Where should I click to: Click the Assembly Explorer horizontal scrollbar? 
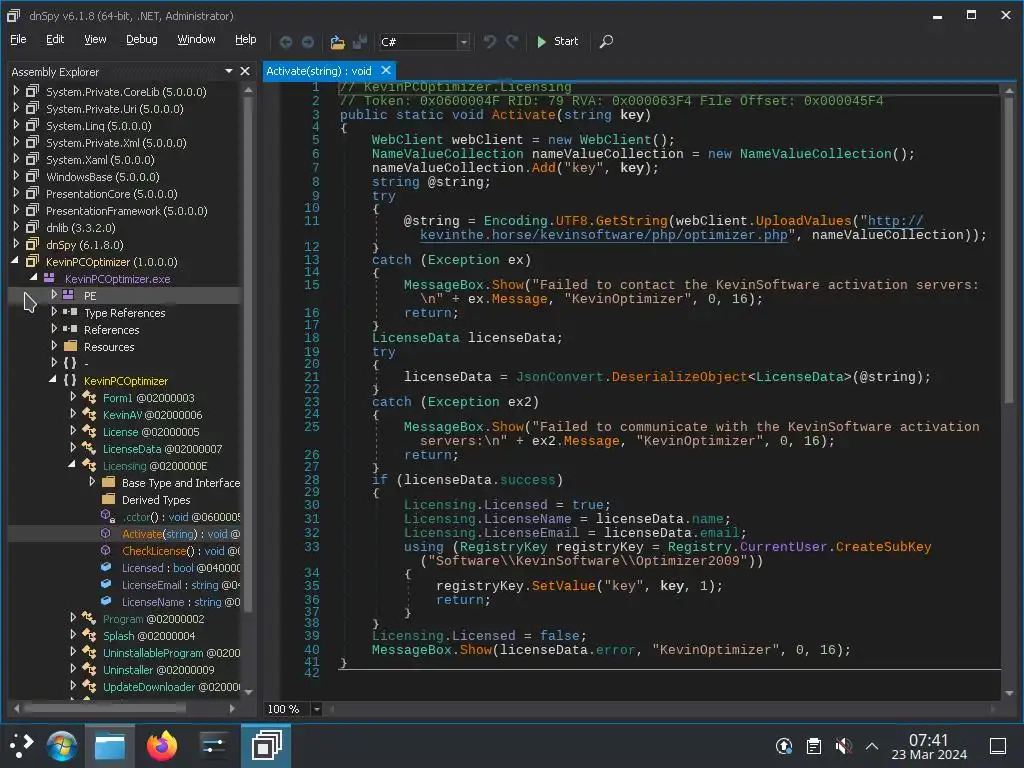pos(104,707)
